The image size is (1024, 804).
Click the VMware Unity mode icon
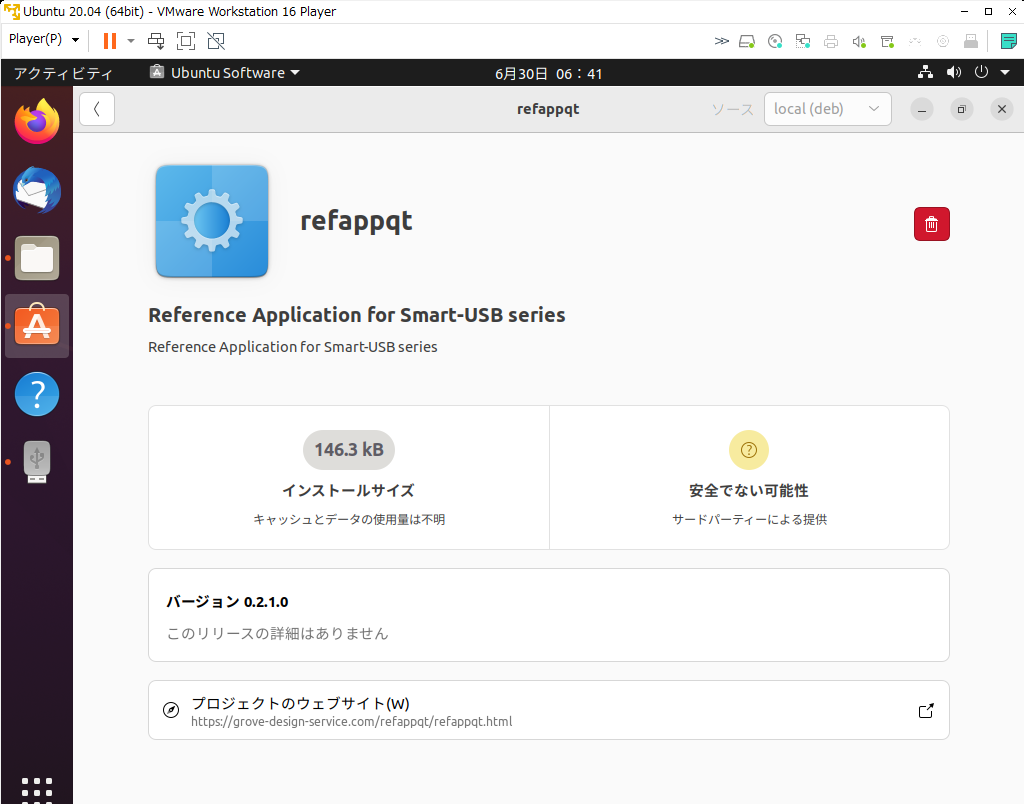pos(216,41)
